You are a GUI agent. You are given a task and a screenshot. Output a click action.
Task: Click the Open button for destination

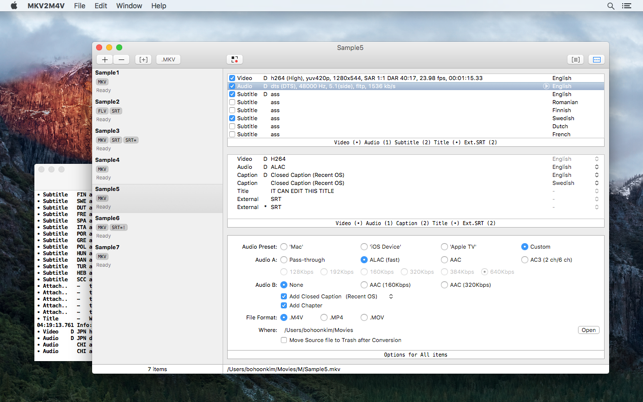click(588, 330)
